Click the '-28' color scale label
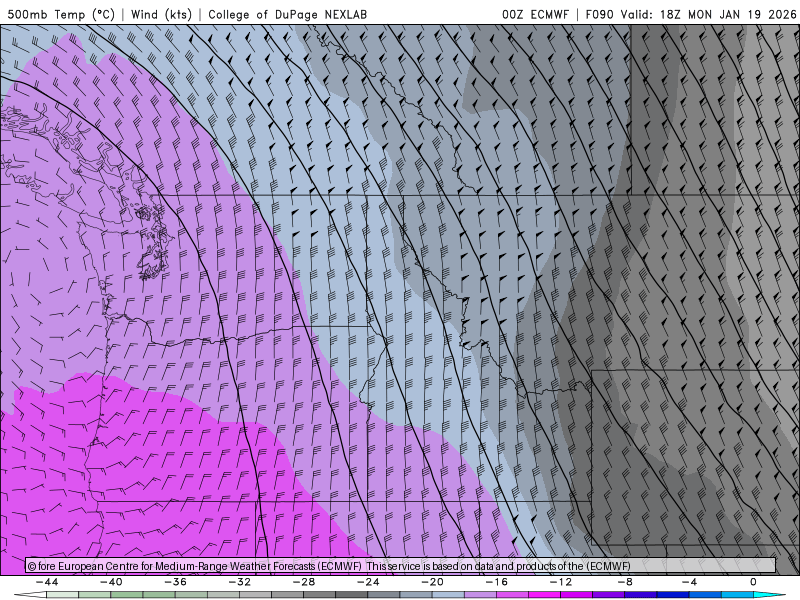Screen dimensions: 800x600 304,582
